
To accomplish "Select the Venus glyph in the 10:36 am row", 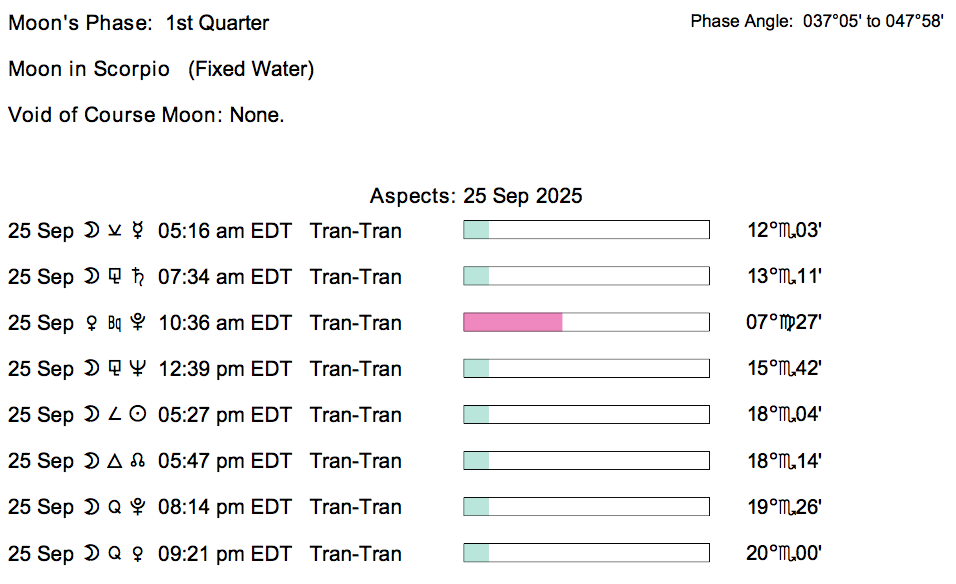I will [x=92, y=323].
